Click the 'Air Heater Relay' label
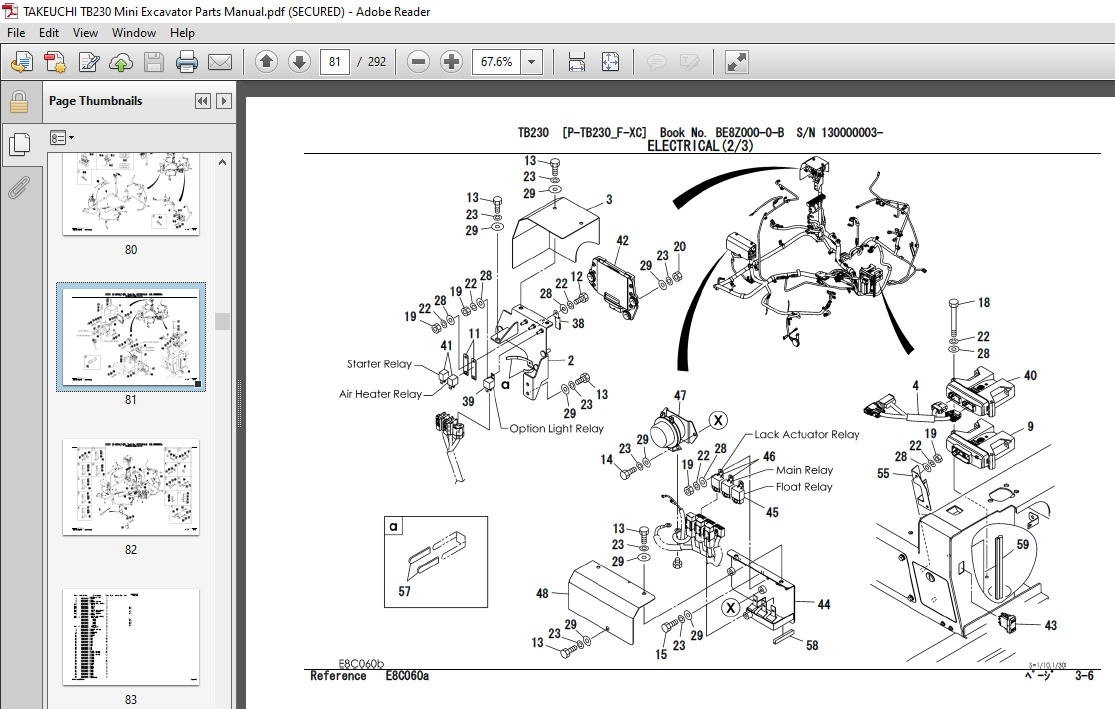 coord(380,394)
